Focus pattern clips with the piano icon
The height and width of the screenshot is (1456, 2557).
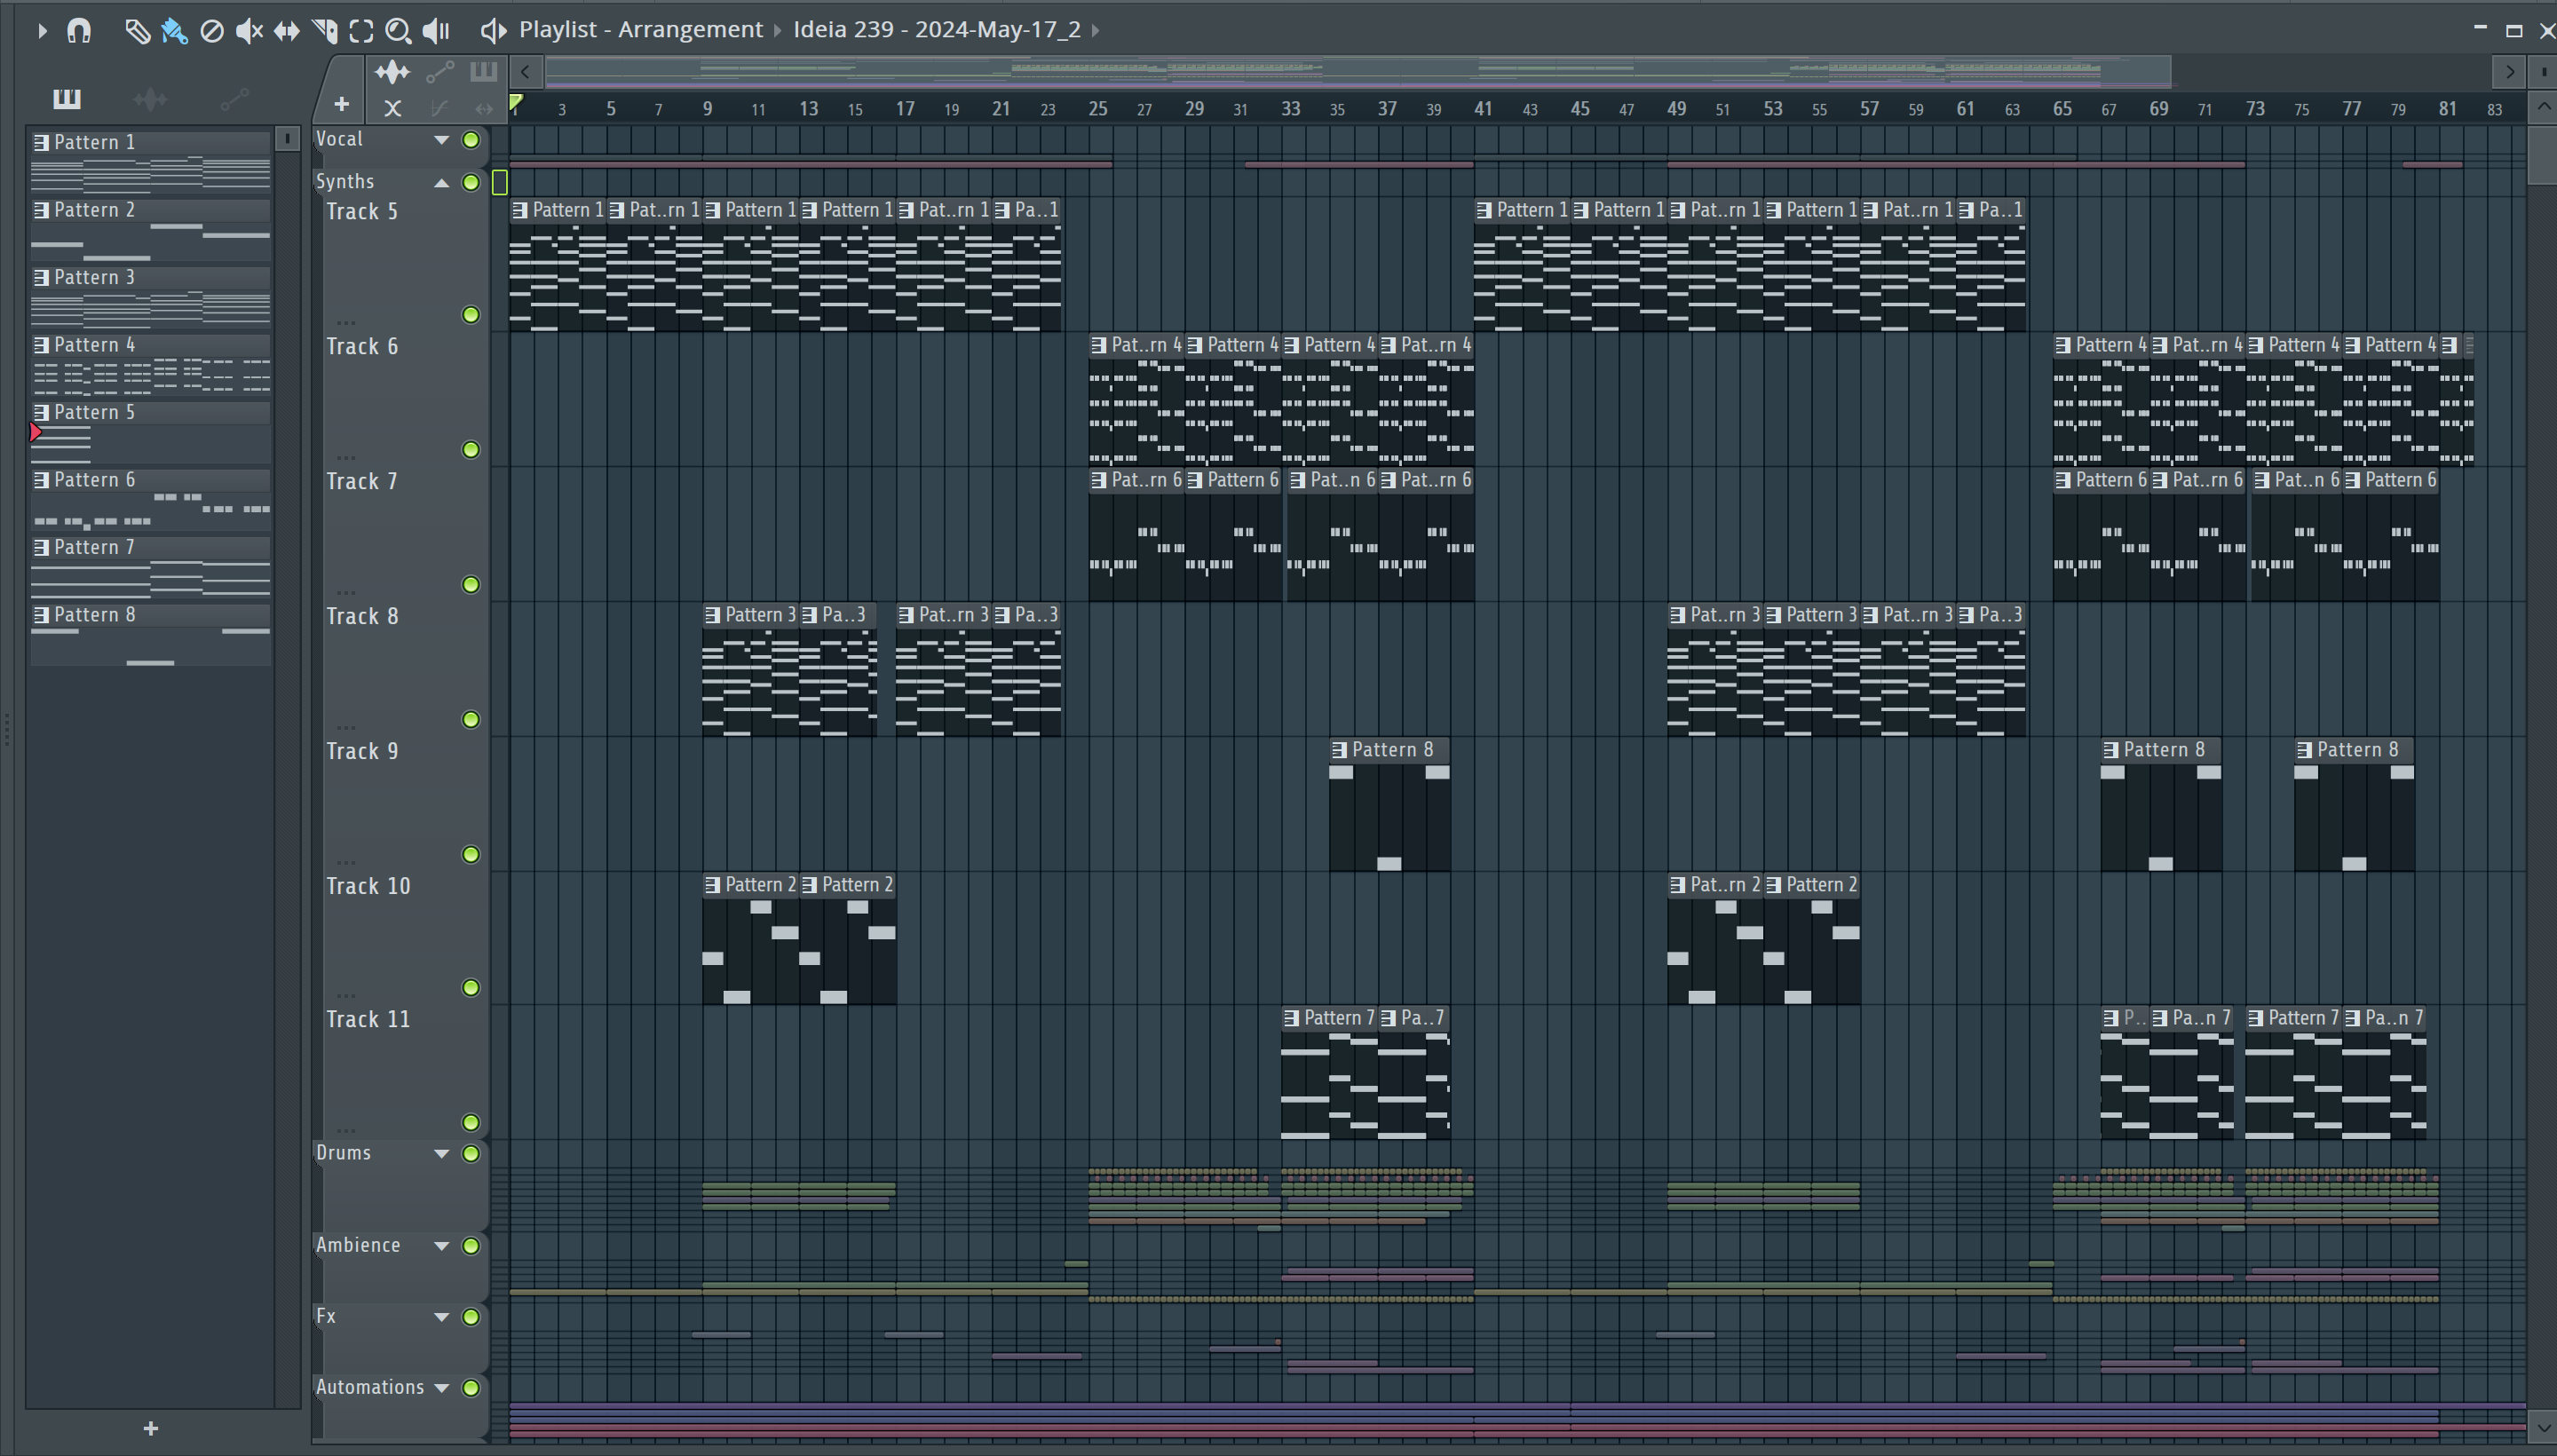(x=484, y=71)
